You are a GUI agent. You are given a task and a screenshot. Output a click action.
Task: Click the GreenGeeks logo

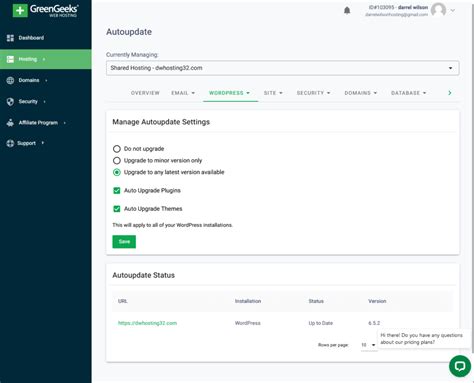point(45,10)
